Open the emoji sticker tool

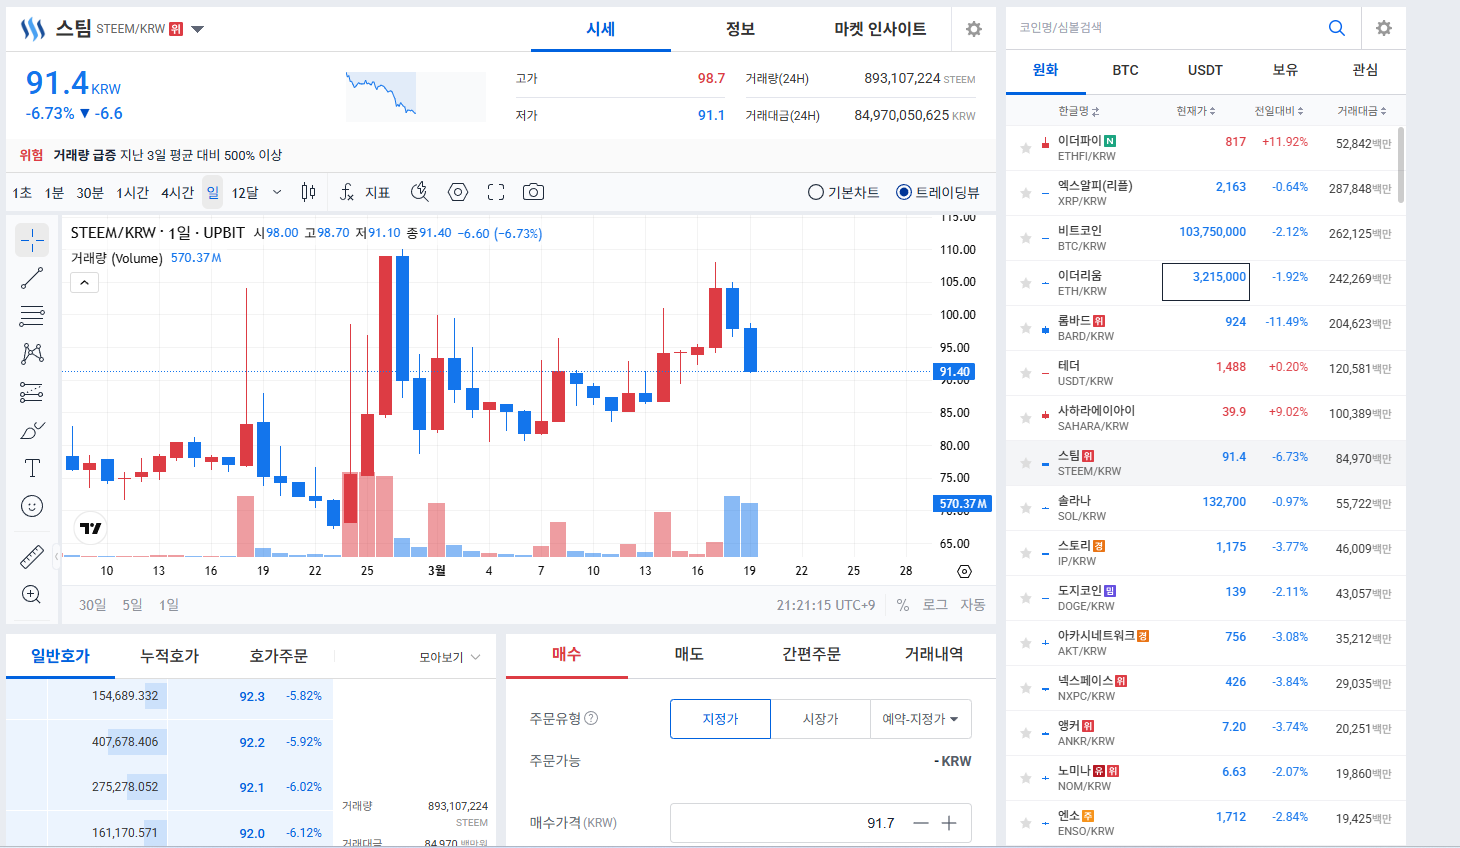[x=32, y=507]
